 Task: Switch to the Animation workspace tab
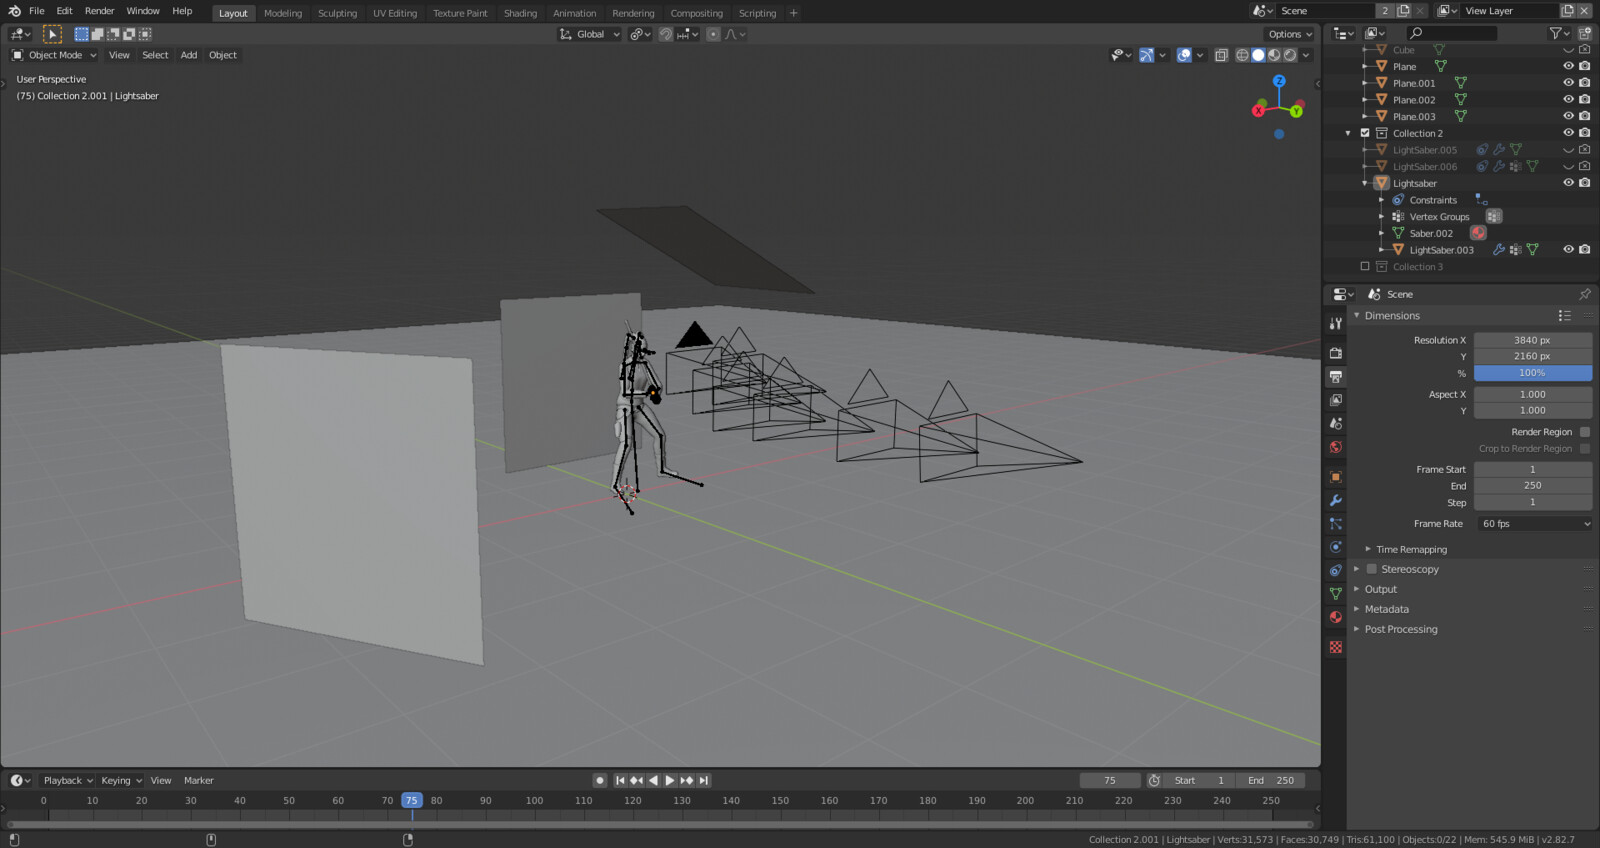(x=574, y=13)
